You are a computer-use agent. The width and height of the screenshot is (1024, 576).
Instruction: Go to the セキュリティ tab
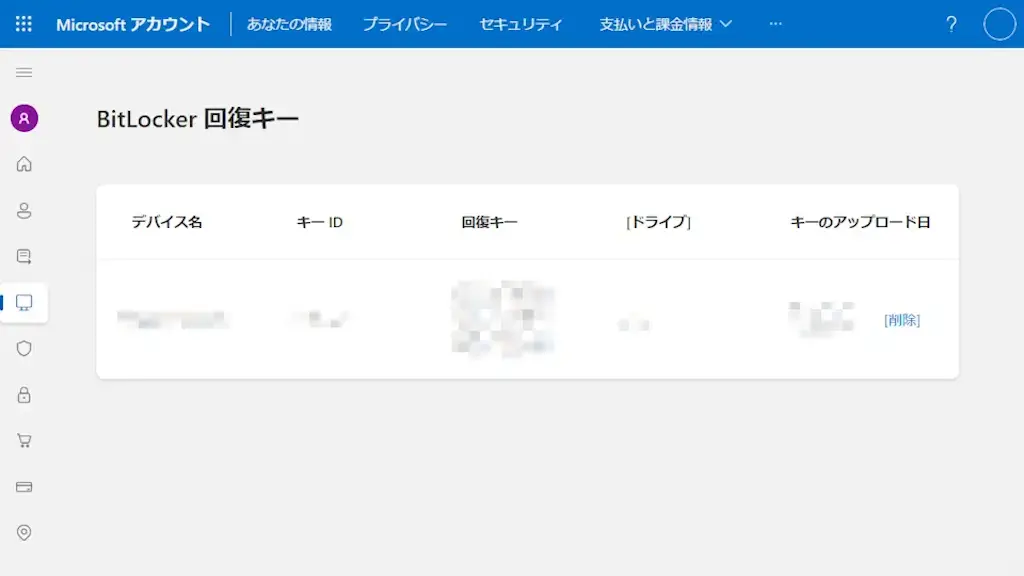pos(521,24)
